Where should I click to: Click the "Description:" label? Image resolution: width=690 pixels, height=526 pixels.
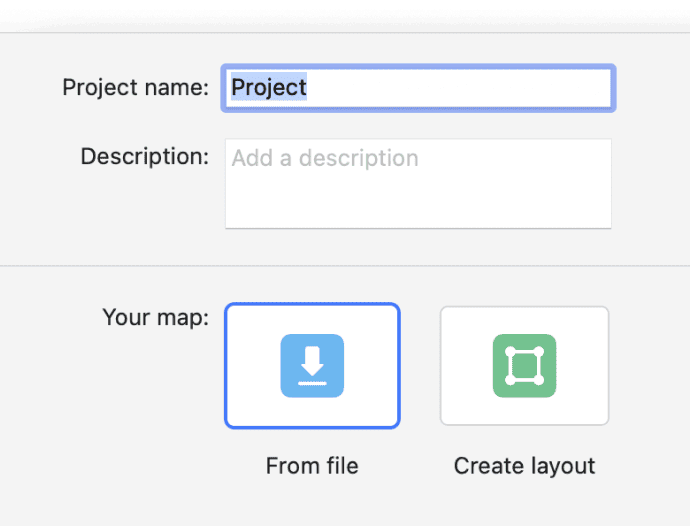point(144,157)
